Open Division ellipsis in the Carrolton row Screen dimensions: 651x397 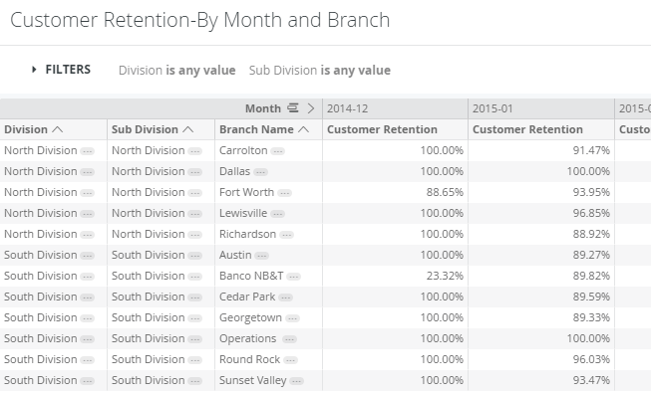coord(87,151)
